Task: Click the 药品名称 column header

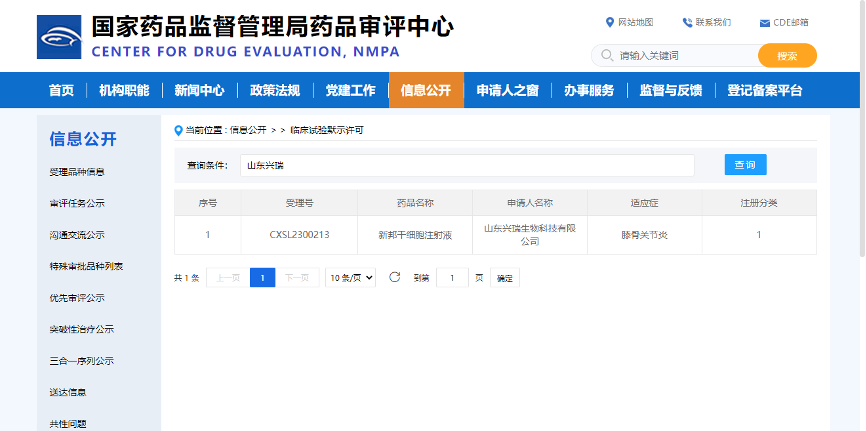Action: (415, 203)
